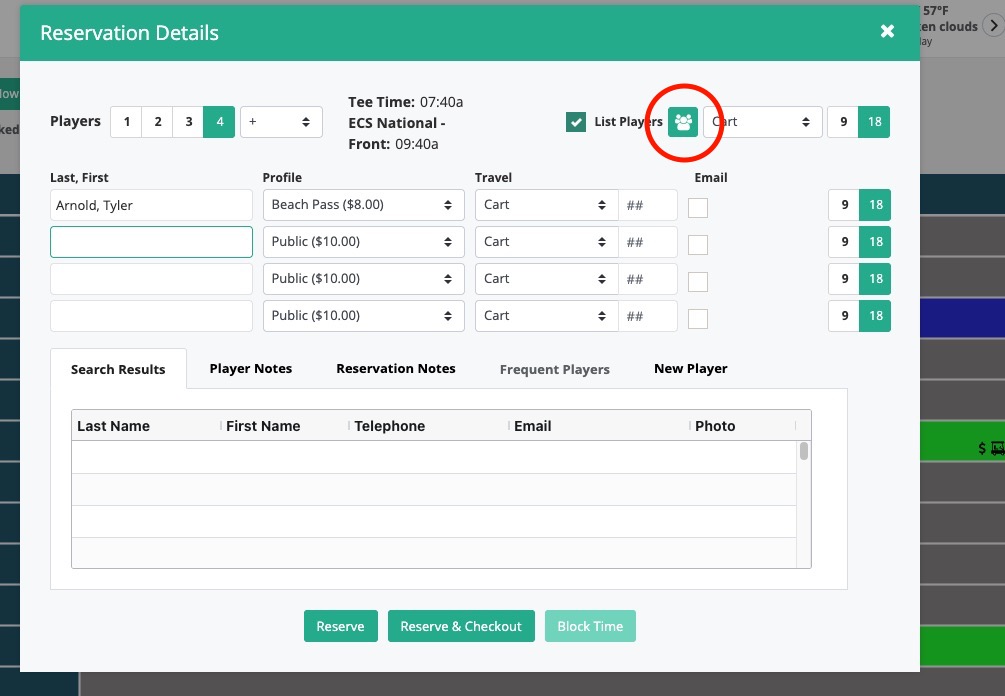Set all players to 18 holes
1005x696 pixels.
click(874, 122)
